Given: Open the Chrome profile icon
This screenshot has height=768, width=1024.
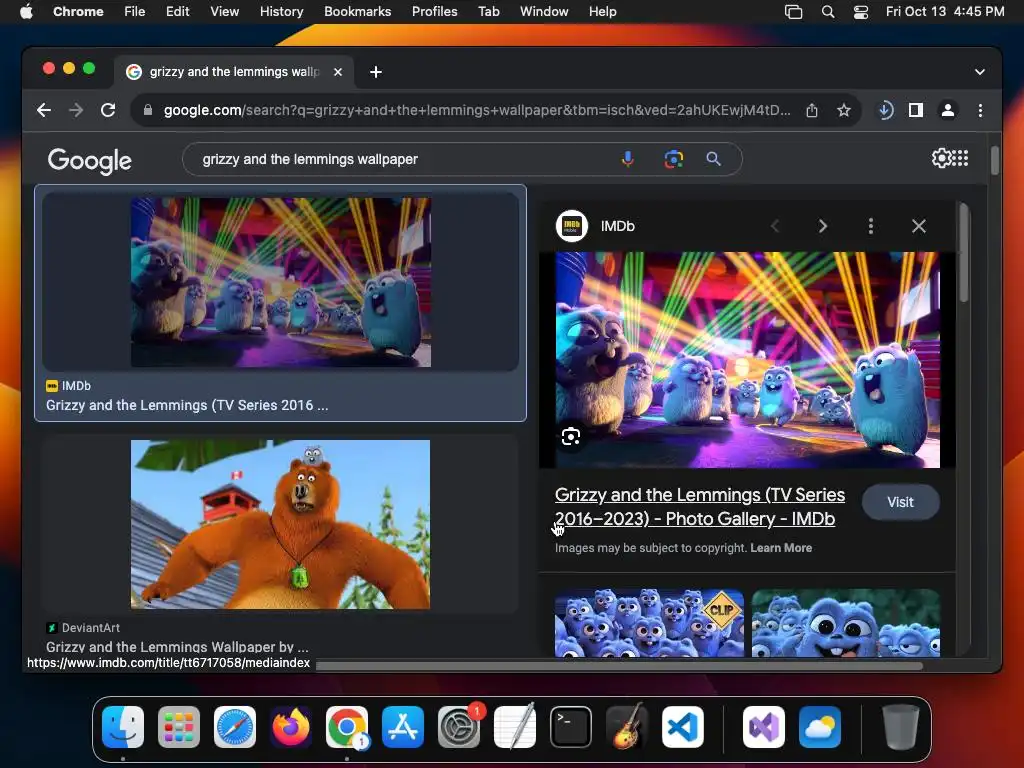Looking at the screenshot, I should [948, 110].
